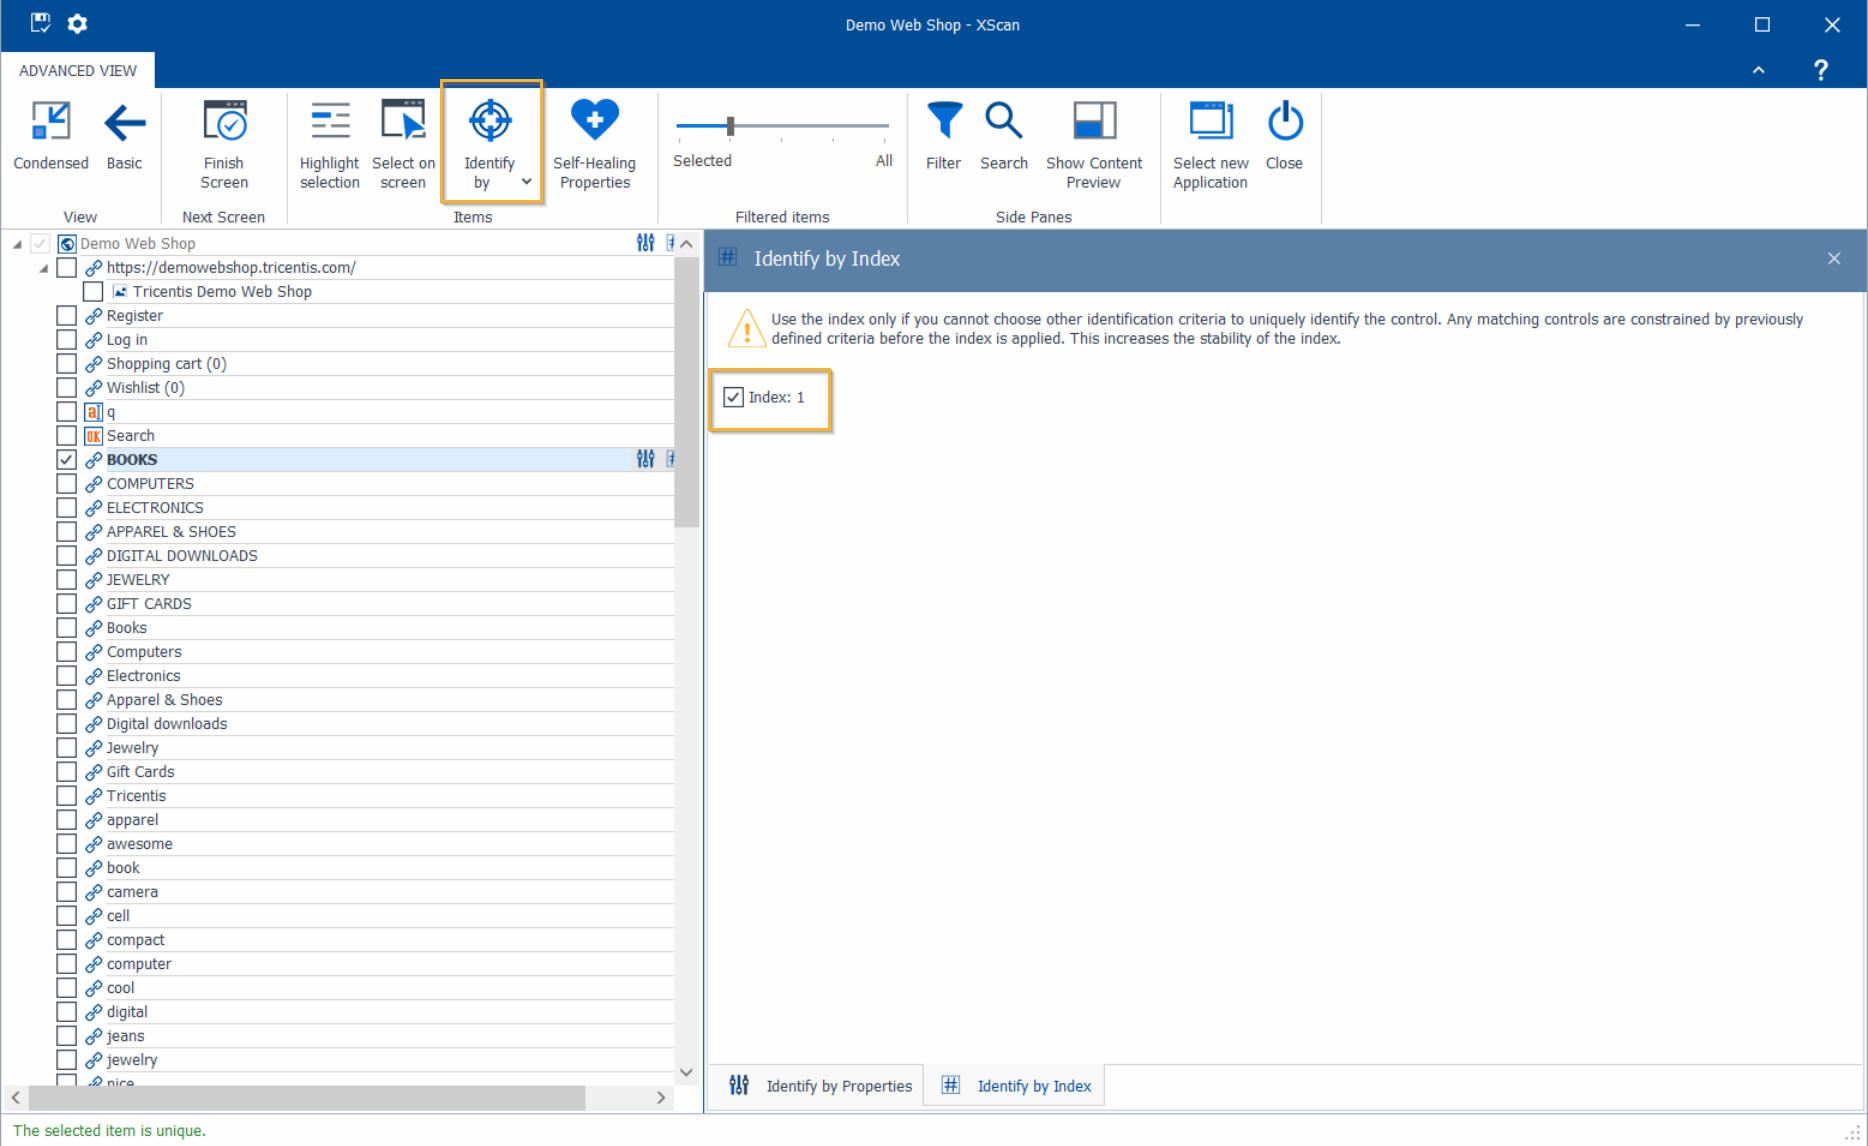Click the Filtered items slider handle
Image resolution: width=1868 pixels, height=1146 pixels.
(x=731, y=126)
